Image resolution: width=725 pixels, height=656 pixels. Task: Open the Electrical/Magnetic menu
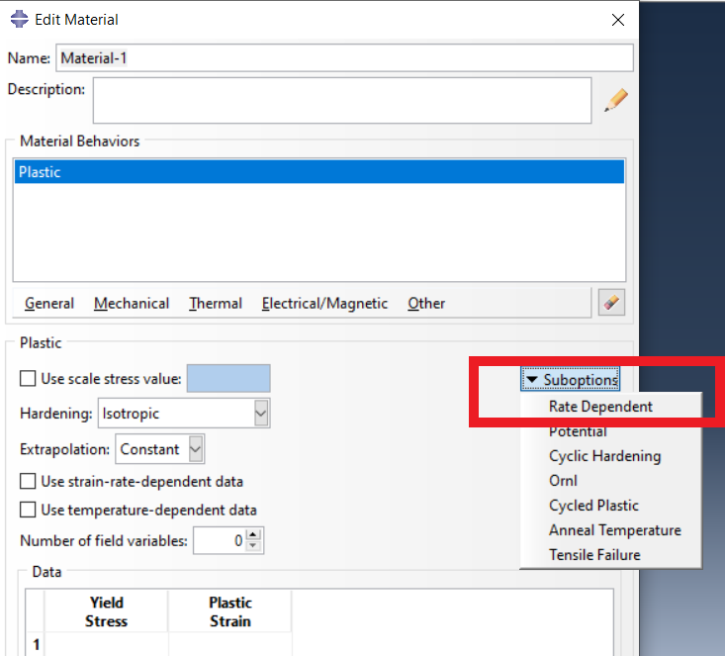pyautogui.click(x=324, y=303)
